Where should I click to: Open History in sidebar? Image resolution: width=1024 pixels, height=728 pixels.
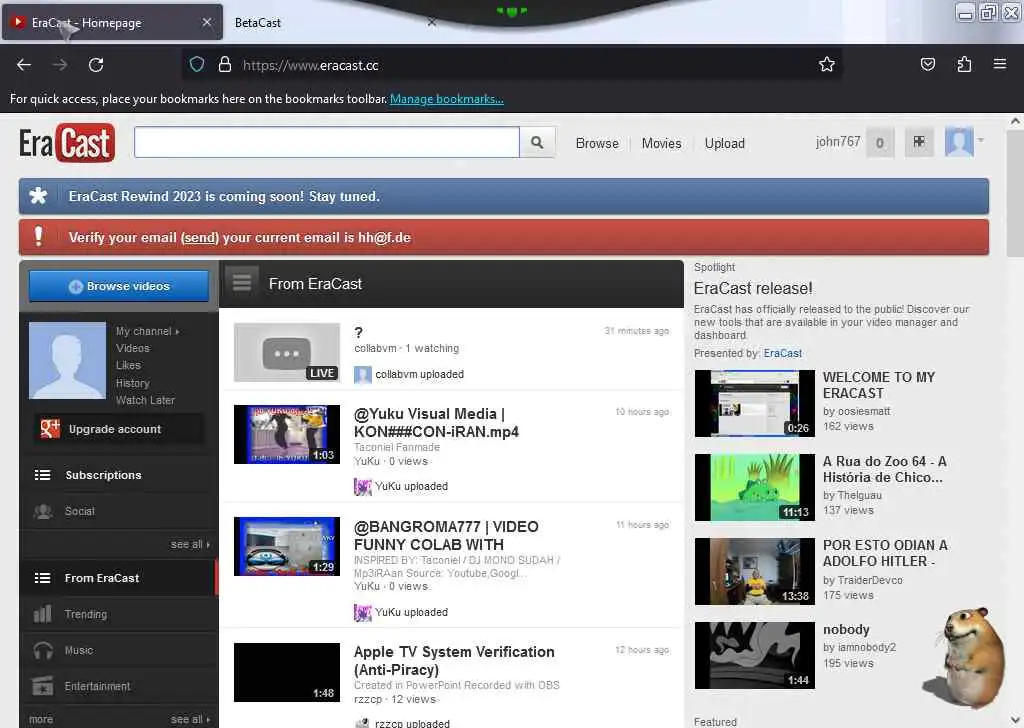pos(133,383)
